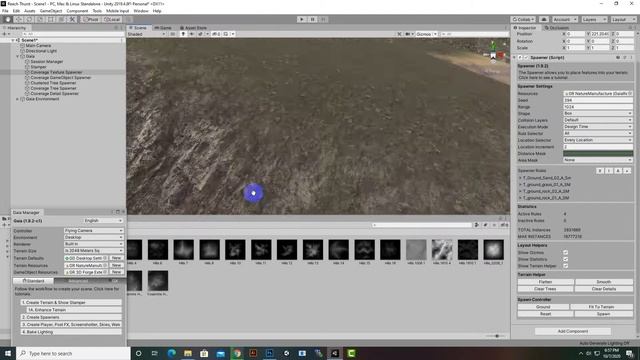Edit the Seed input field
The width and height of the screenshot is (640, 360).
598,100
